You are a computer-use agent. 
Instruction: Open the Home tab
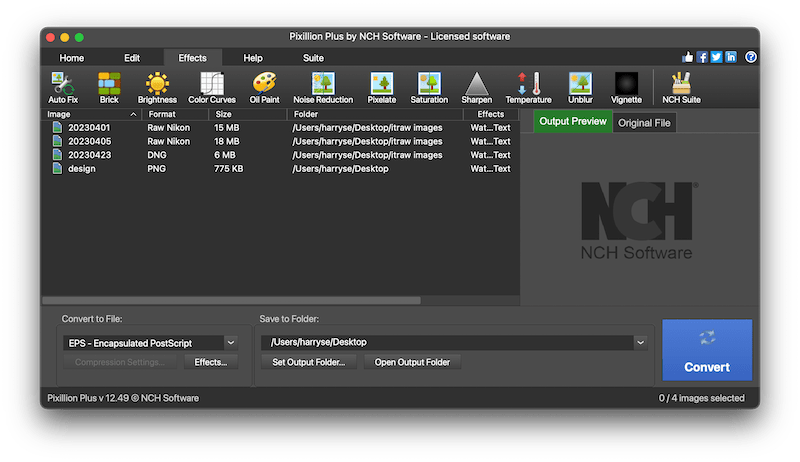[x=71, y=58]
